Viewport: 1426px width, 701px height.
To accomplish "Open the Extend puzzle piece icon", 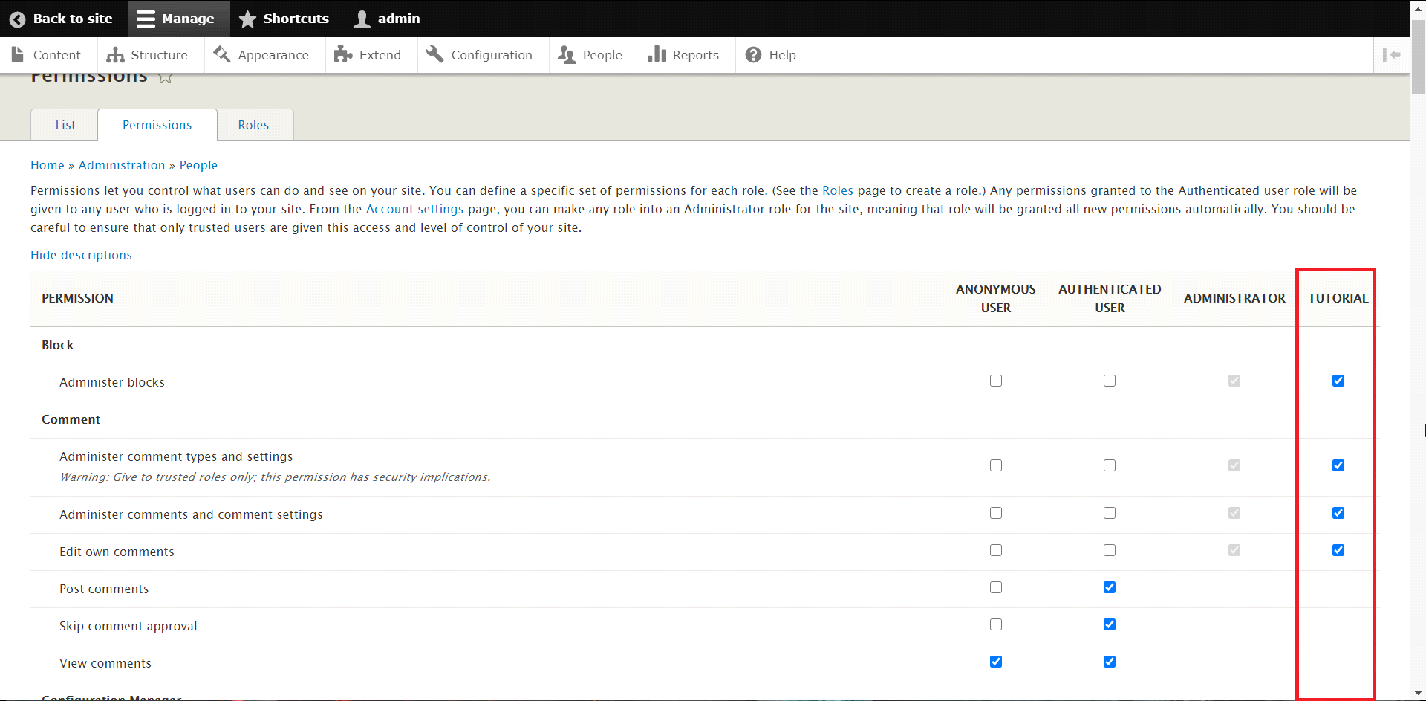I will (343, 55).
